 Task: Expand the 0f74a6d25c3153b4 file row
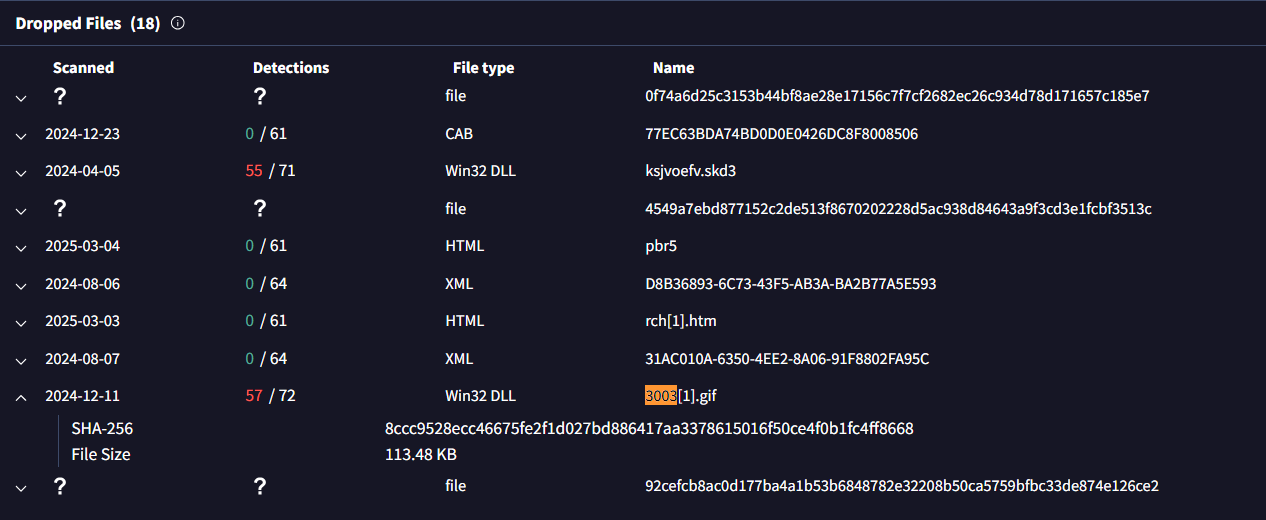20,97
